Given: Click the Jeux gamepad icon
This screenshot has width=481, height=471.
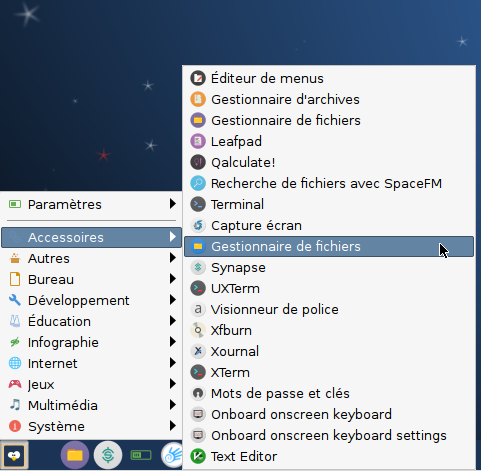Looking at the screenshot, I should (x=15, y=384).
